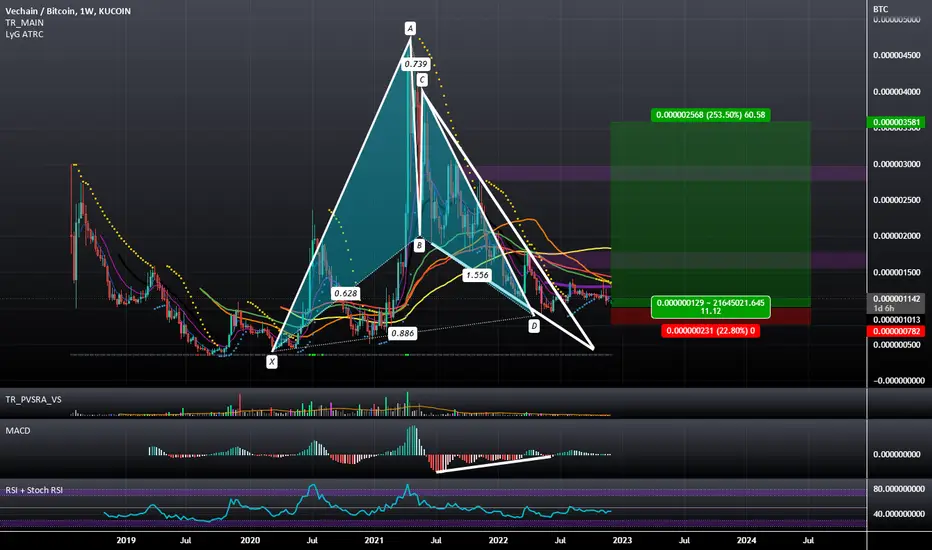Select the RSI + Stoch RSI indicator label
Screen dimensions: 932x550
(34, 490)
